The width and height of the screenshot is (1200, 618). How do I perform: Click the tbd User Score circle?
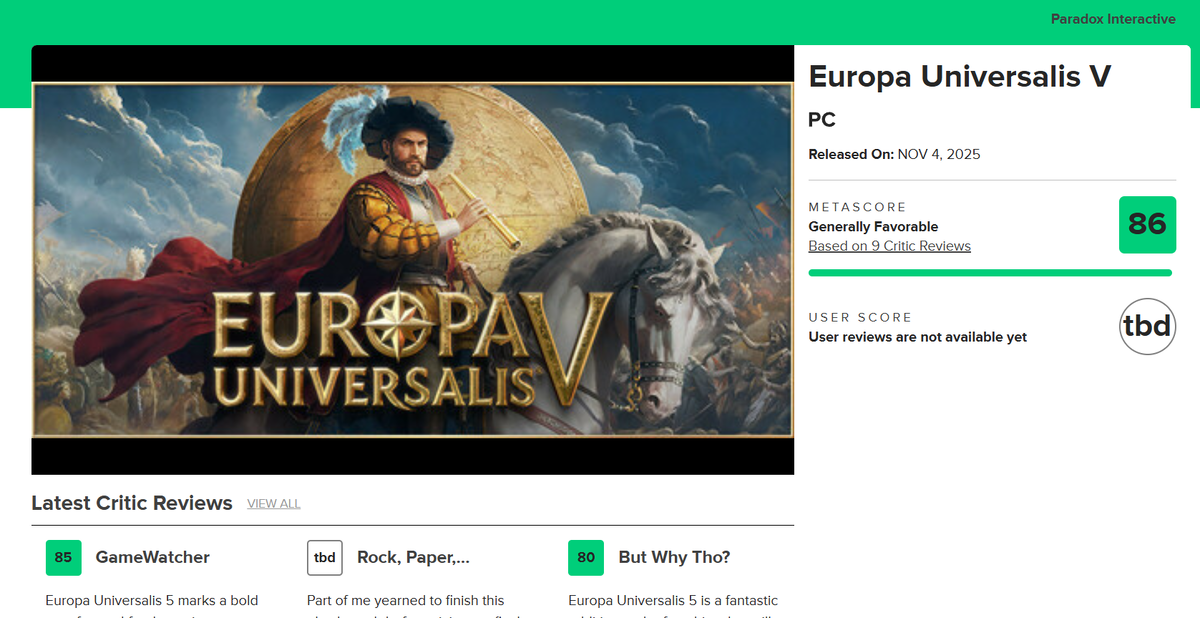[1147, 326]
